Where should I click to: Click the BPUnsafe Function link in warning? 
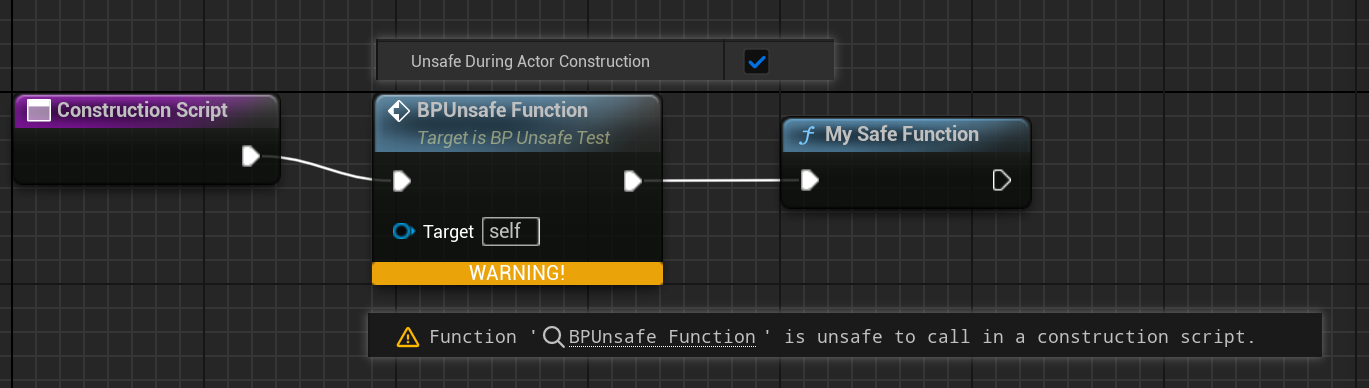[662, 336]
